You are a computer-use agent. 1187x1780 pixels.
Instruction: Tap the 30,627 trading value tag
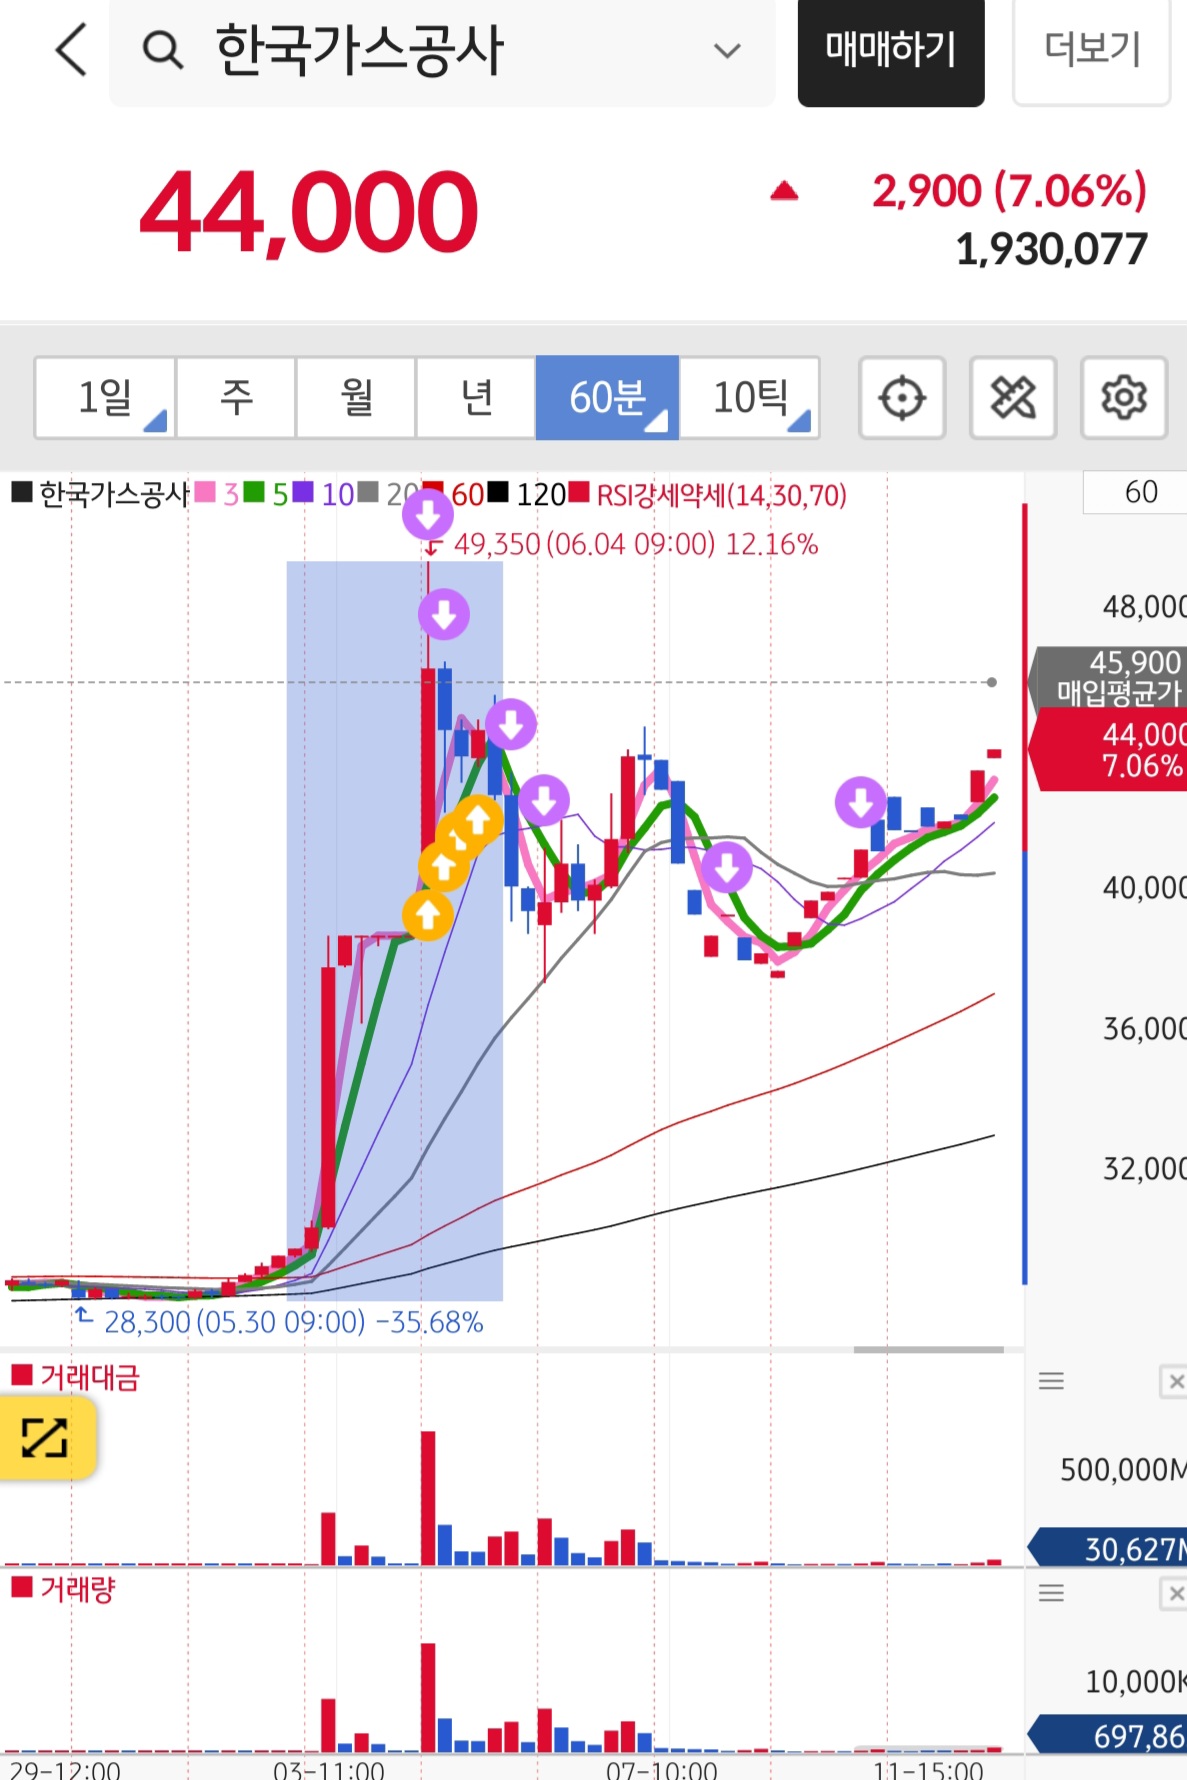1108,1548
